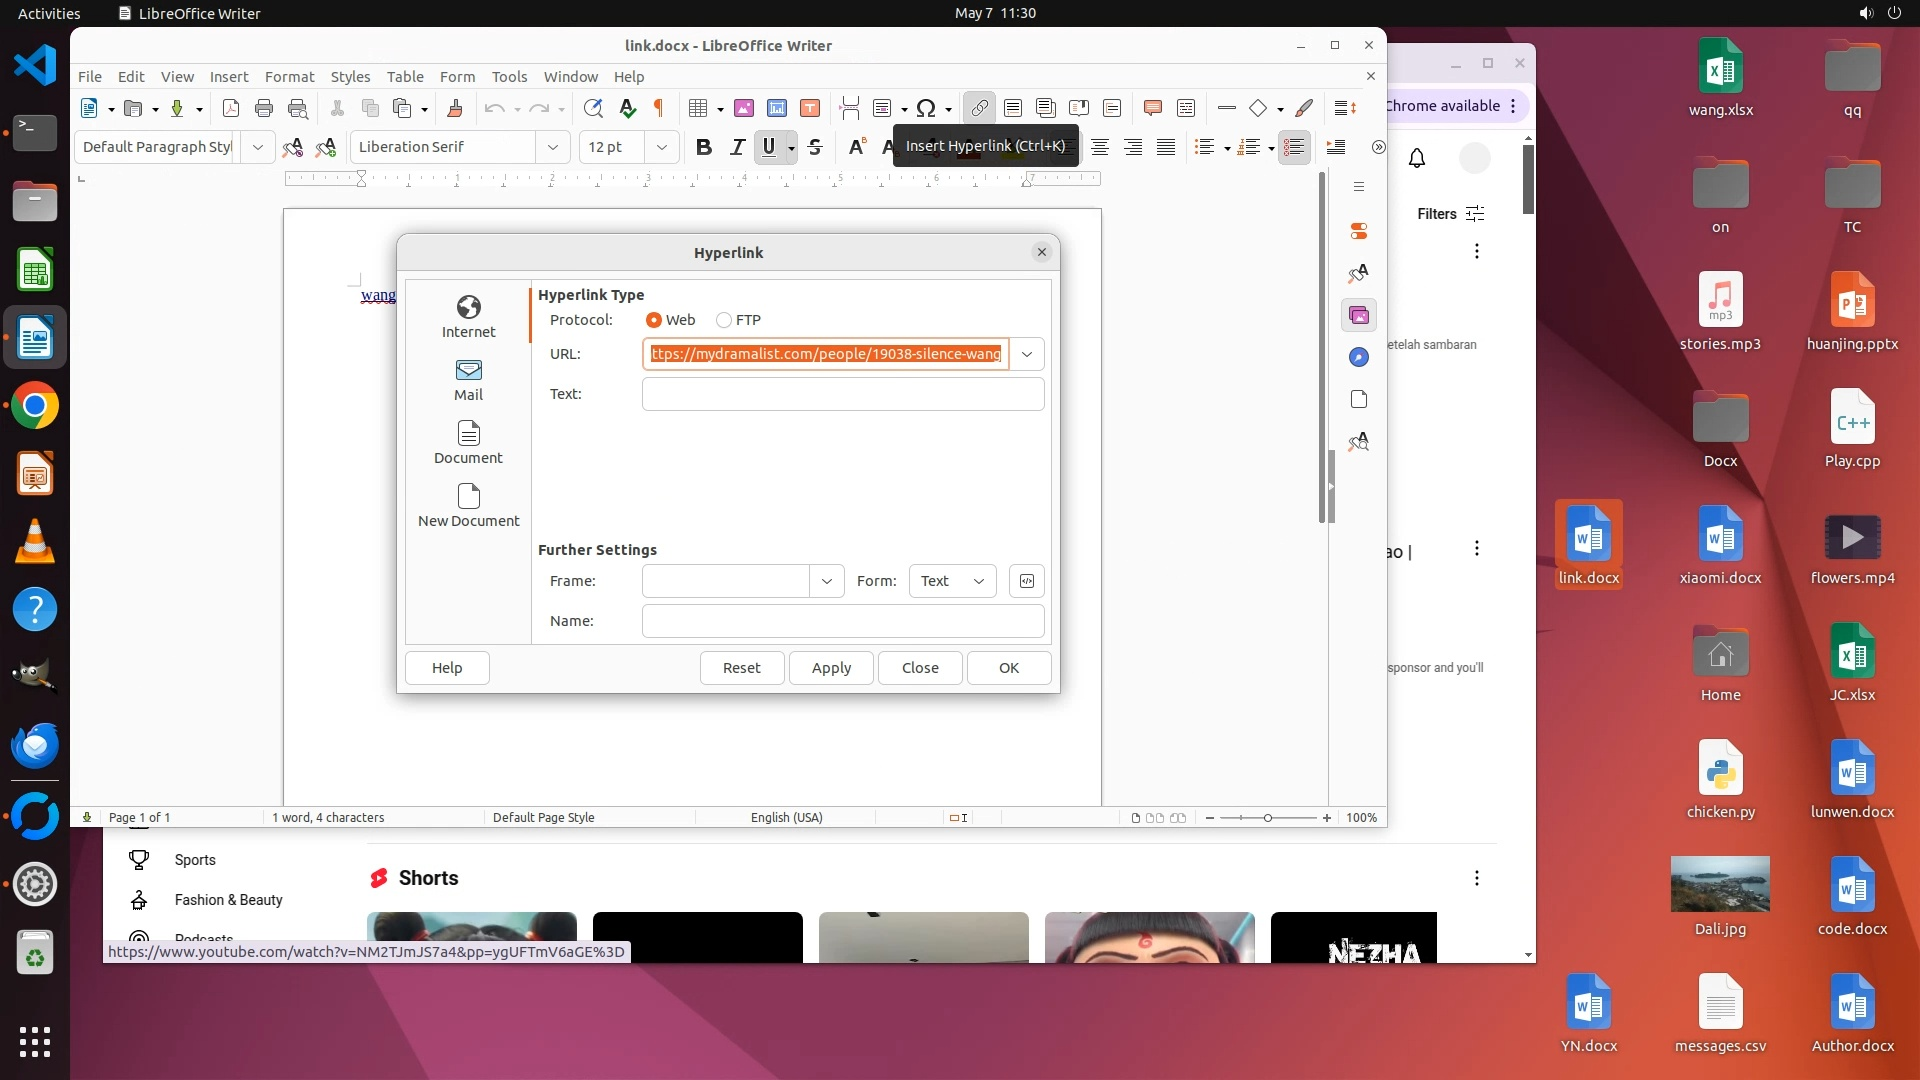The height and width of the screenshot is (1080, 1920).
Task: Click the zoom slider handle in status bar
Action: pos(1268,818)
